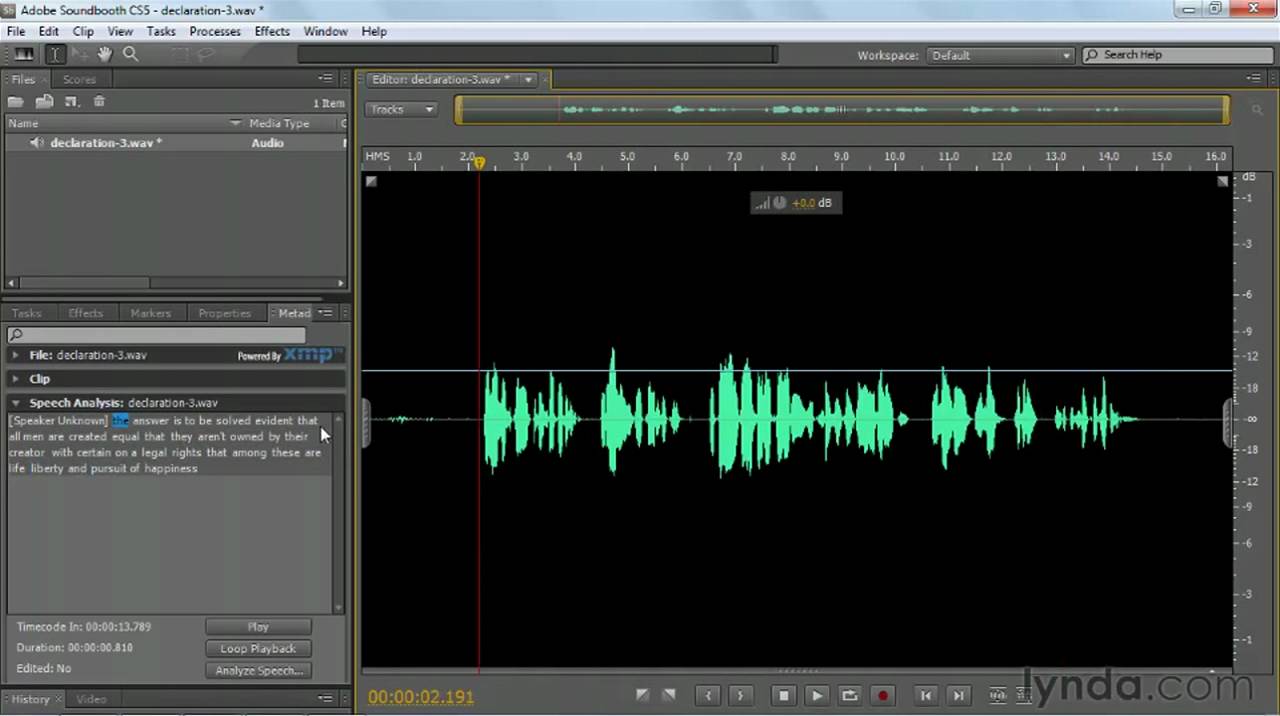The height and width of the screenshot is (716, 1280).
Task: Click the Media Type column header
Action: (279, 123)
